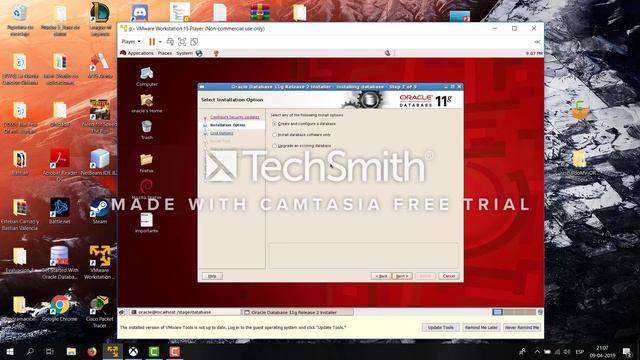Image resolution: width=640 pixels, height=360 pixels.
Task: Open Firefox from the Windows taskbar
Action: click(92, 351)
